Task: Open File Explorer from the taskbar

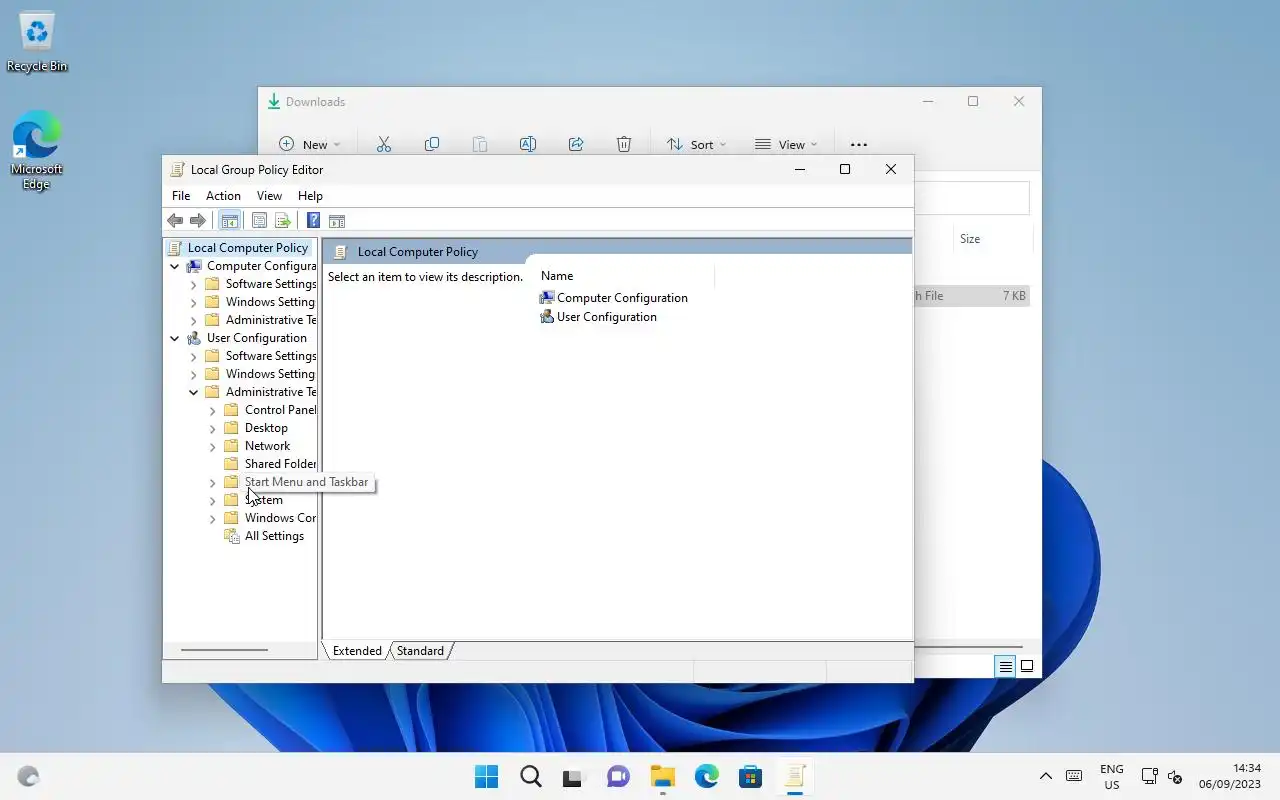Action: point(662,776)
